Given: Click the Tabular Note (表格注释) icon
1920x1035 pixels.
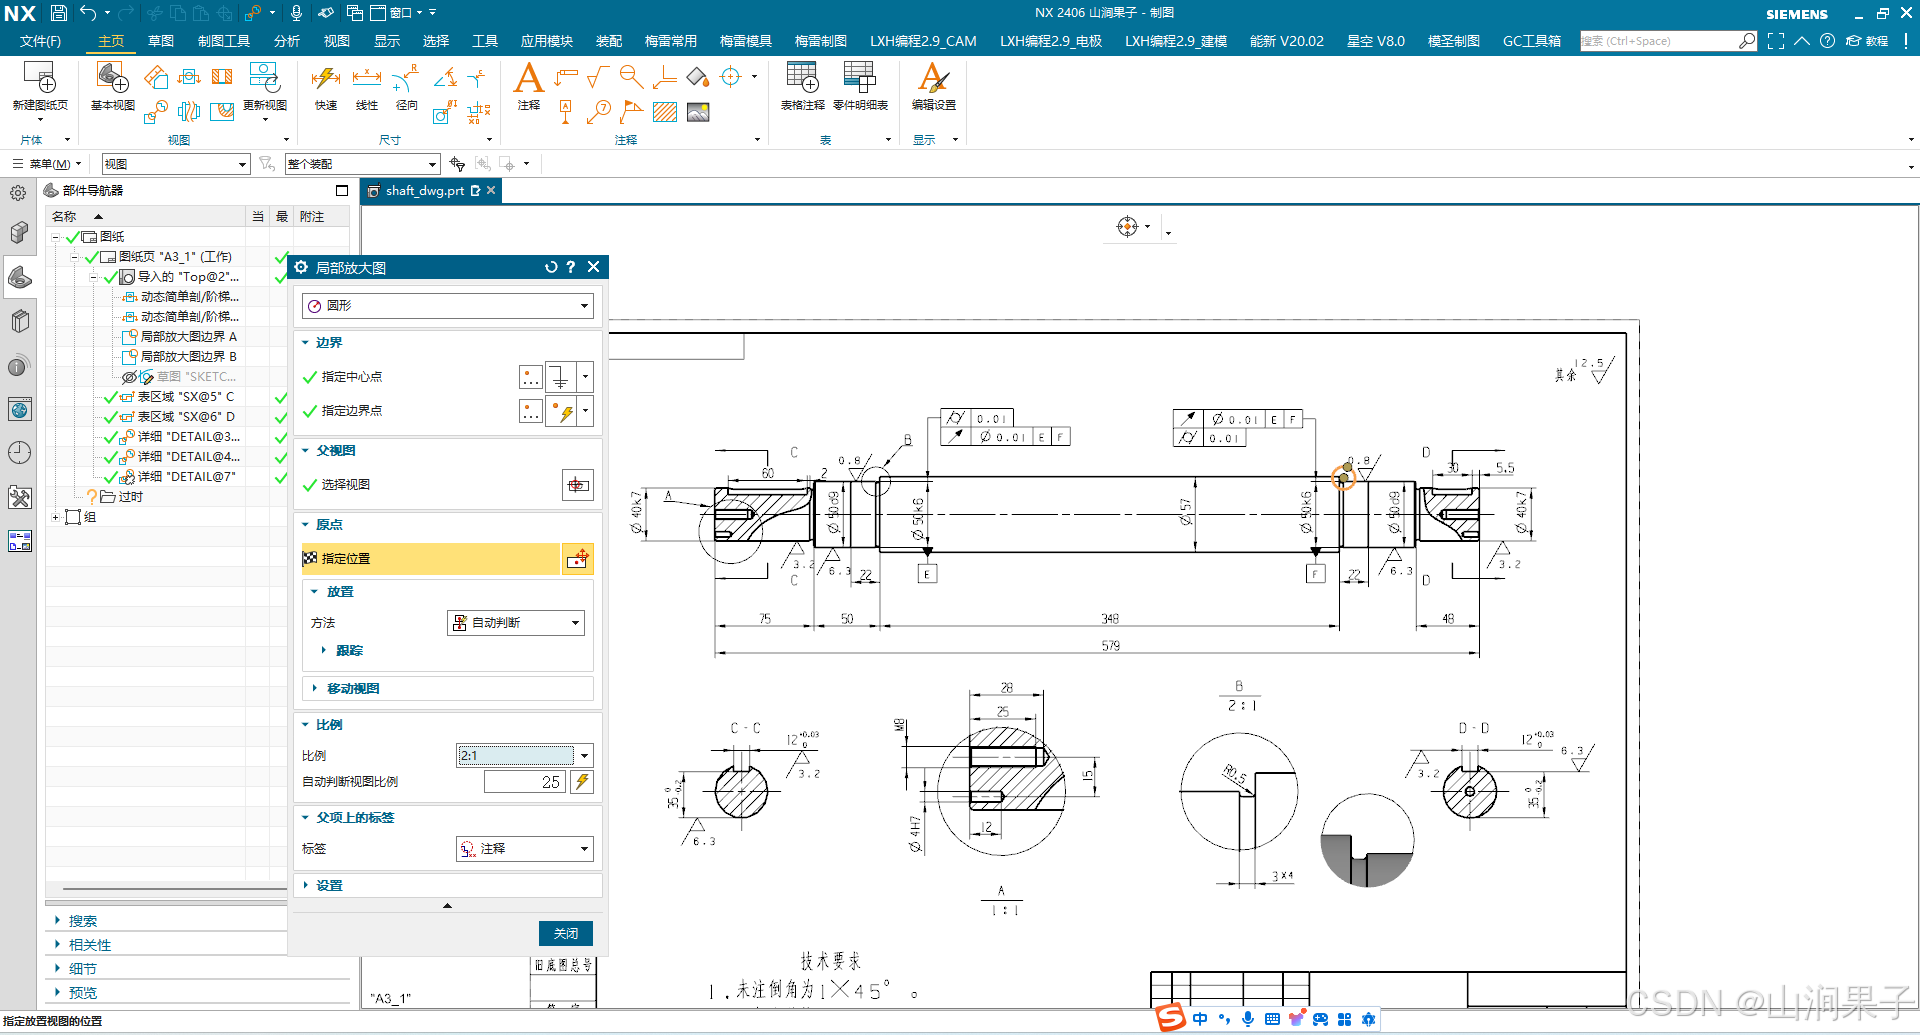Looking at the screenshot, I should (x=802, y=77).
